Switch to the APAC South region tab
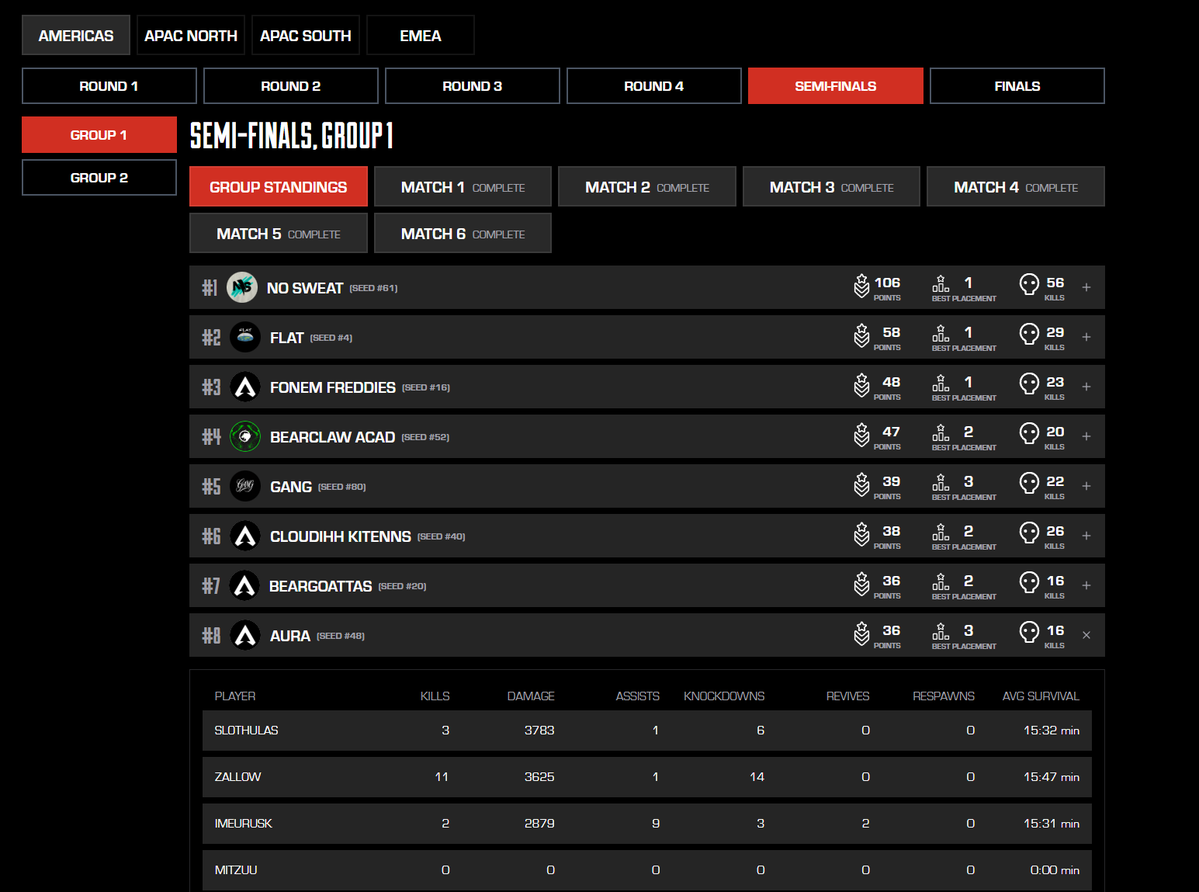Viewport: 1199px width, 892px height. coord(305,35)
